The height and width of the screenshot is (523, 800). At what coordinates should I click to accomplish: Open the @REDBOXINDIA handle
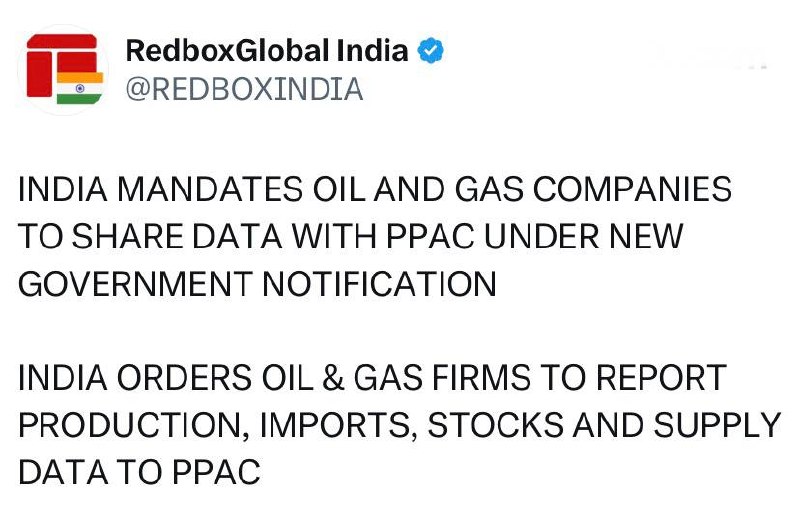[x=244, y=89]
